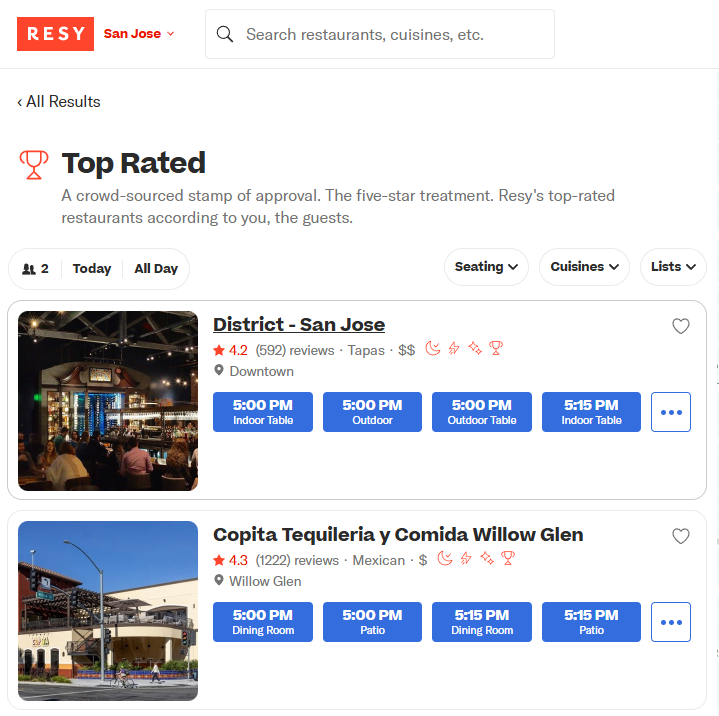Show more times for Copita Tequileria
This screenshot has width=719, height=716.
click(671, 622)
